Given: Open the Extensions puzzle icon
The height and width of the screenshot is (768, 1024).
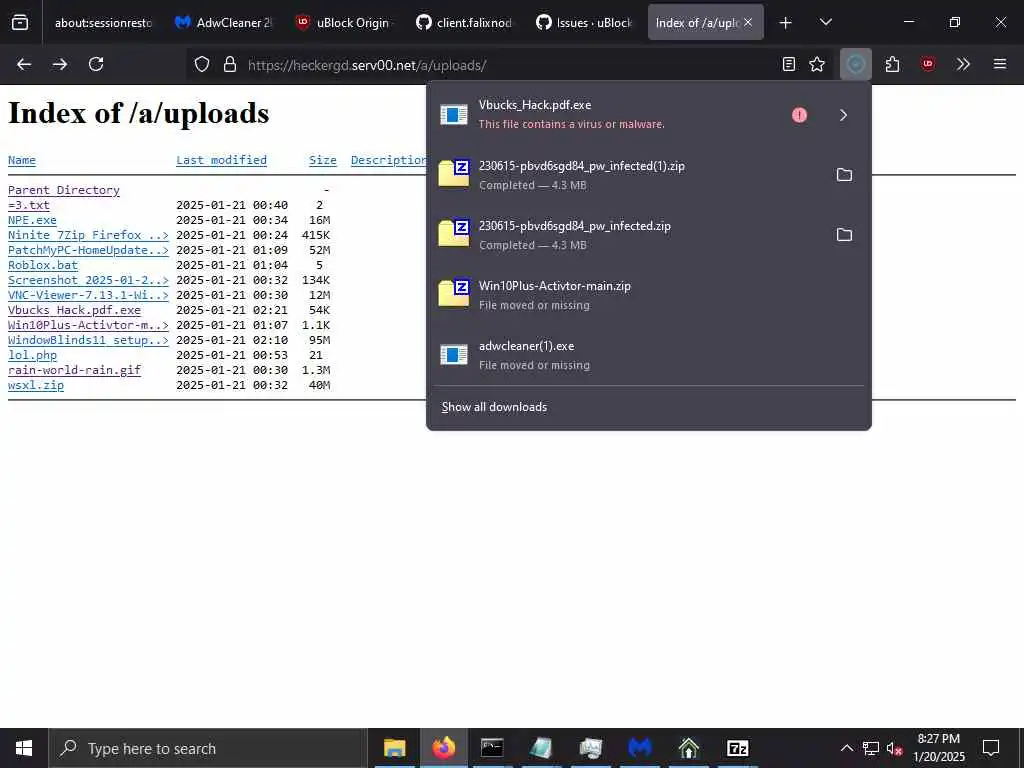Looking at the screenshot, I should [892, 64].
